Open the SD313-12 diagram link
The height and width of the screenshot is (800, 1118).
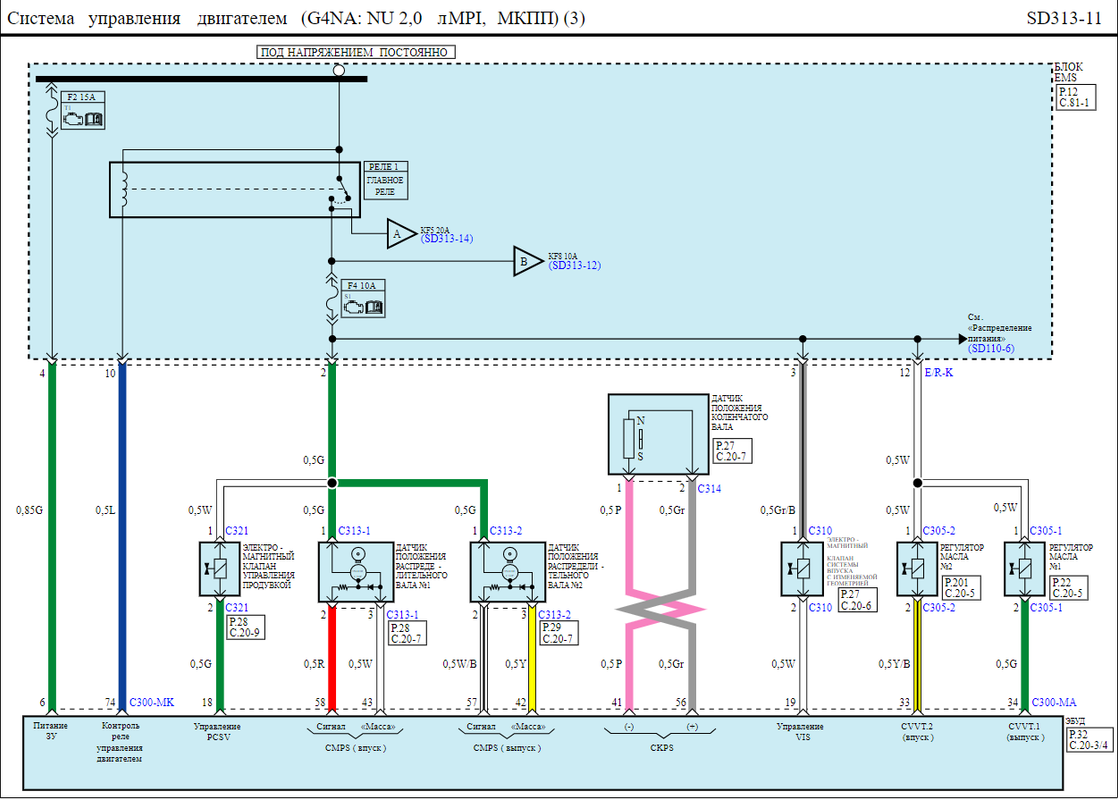point(575,265)
